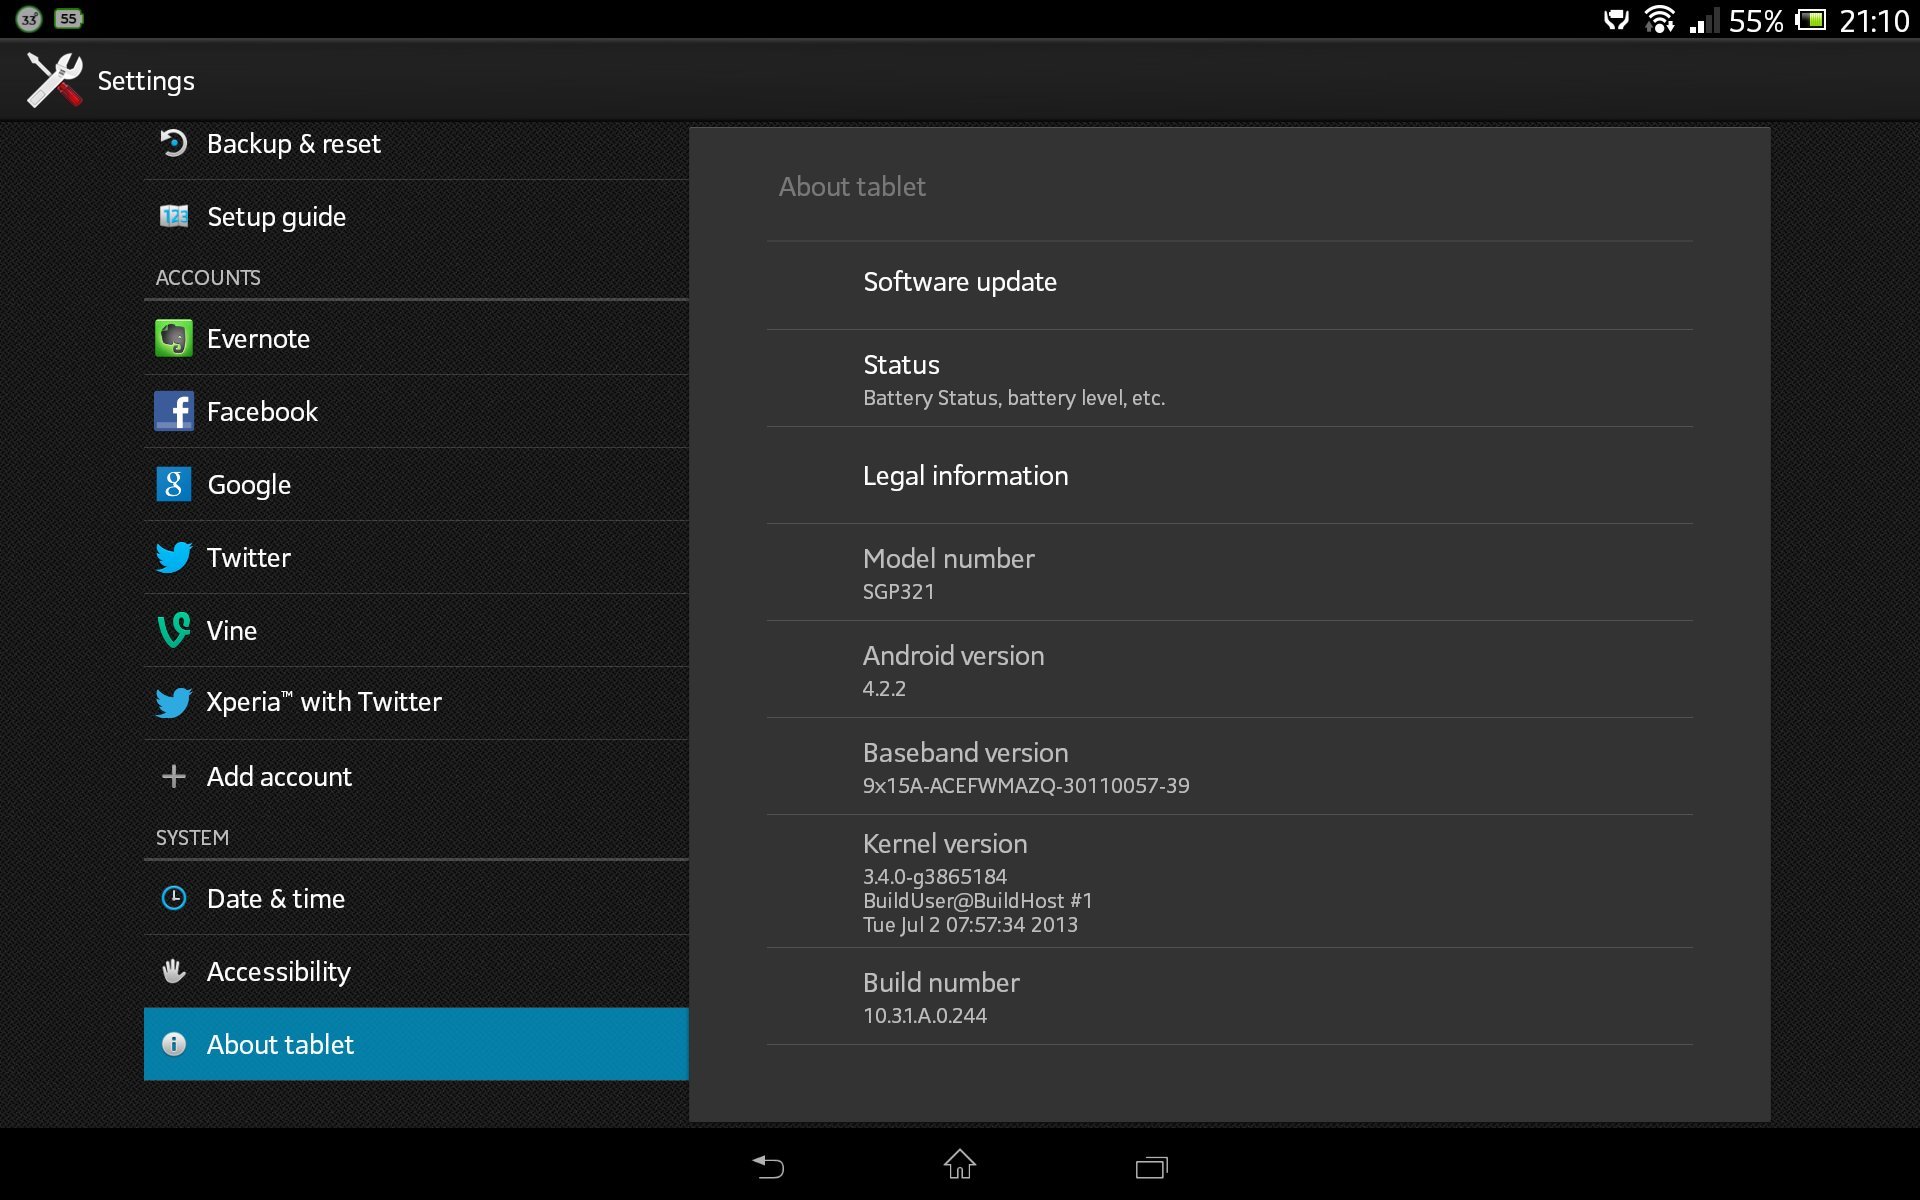Tap the plus icon for Add account
This screenshot has height=1200, width=1920.
click(x=174, y=776)
